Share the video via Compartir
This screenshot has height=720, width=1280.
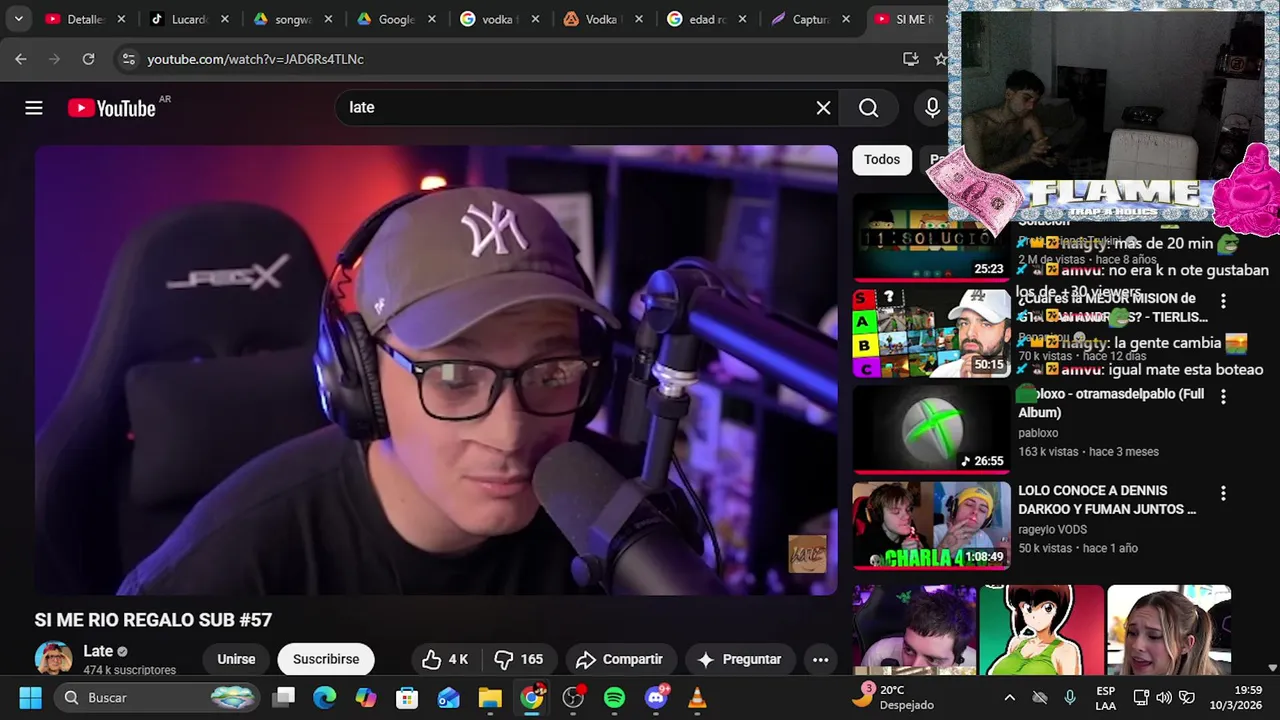click(x=619, y=659)
